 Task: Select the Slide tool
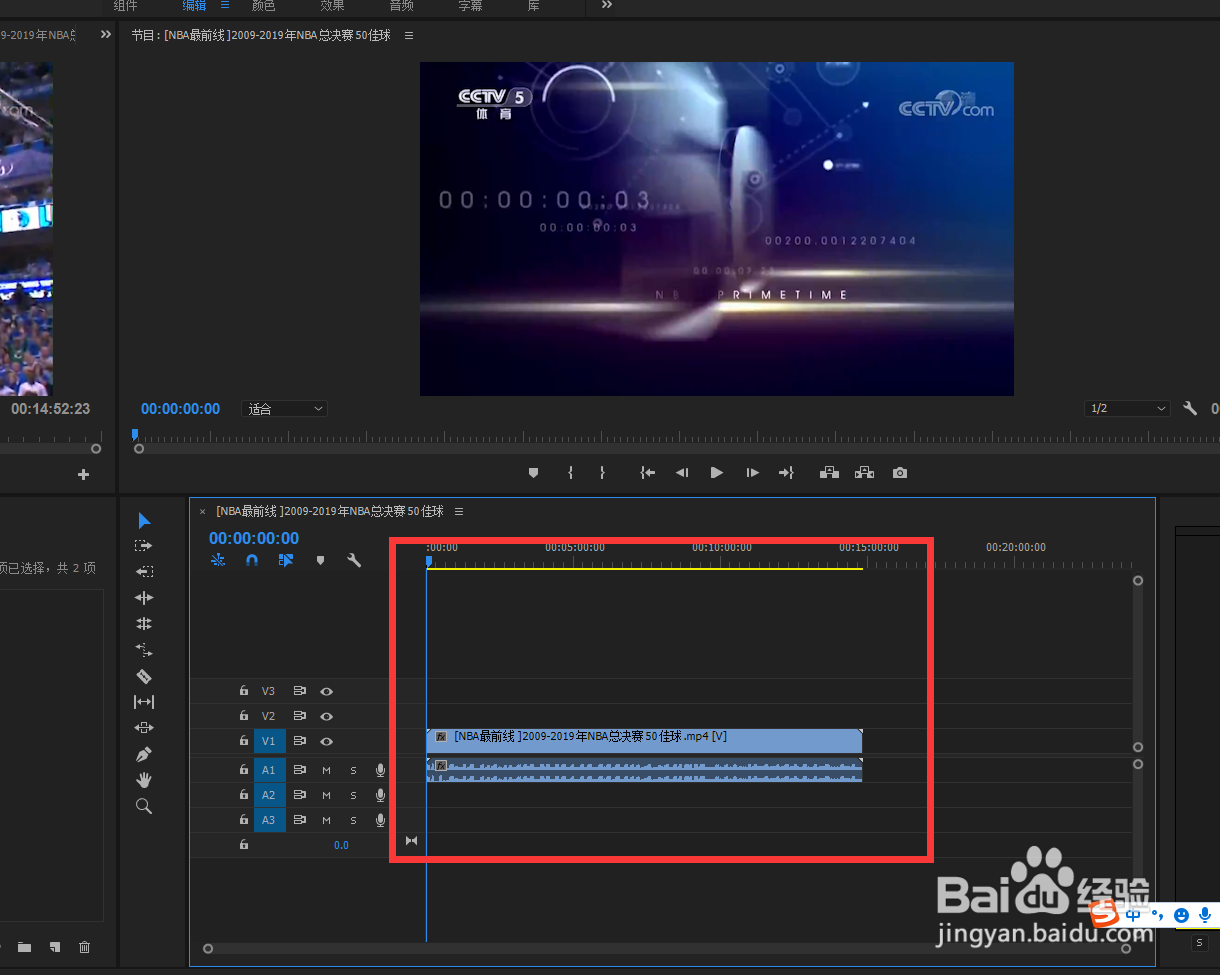coord(144,728)
